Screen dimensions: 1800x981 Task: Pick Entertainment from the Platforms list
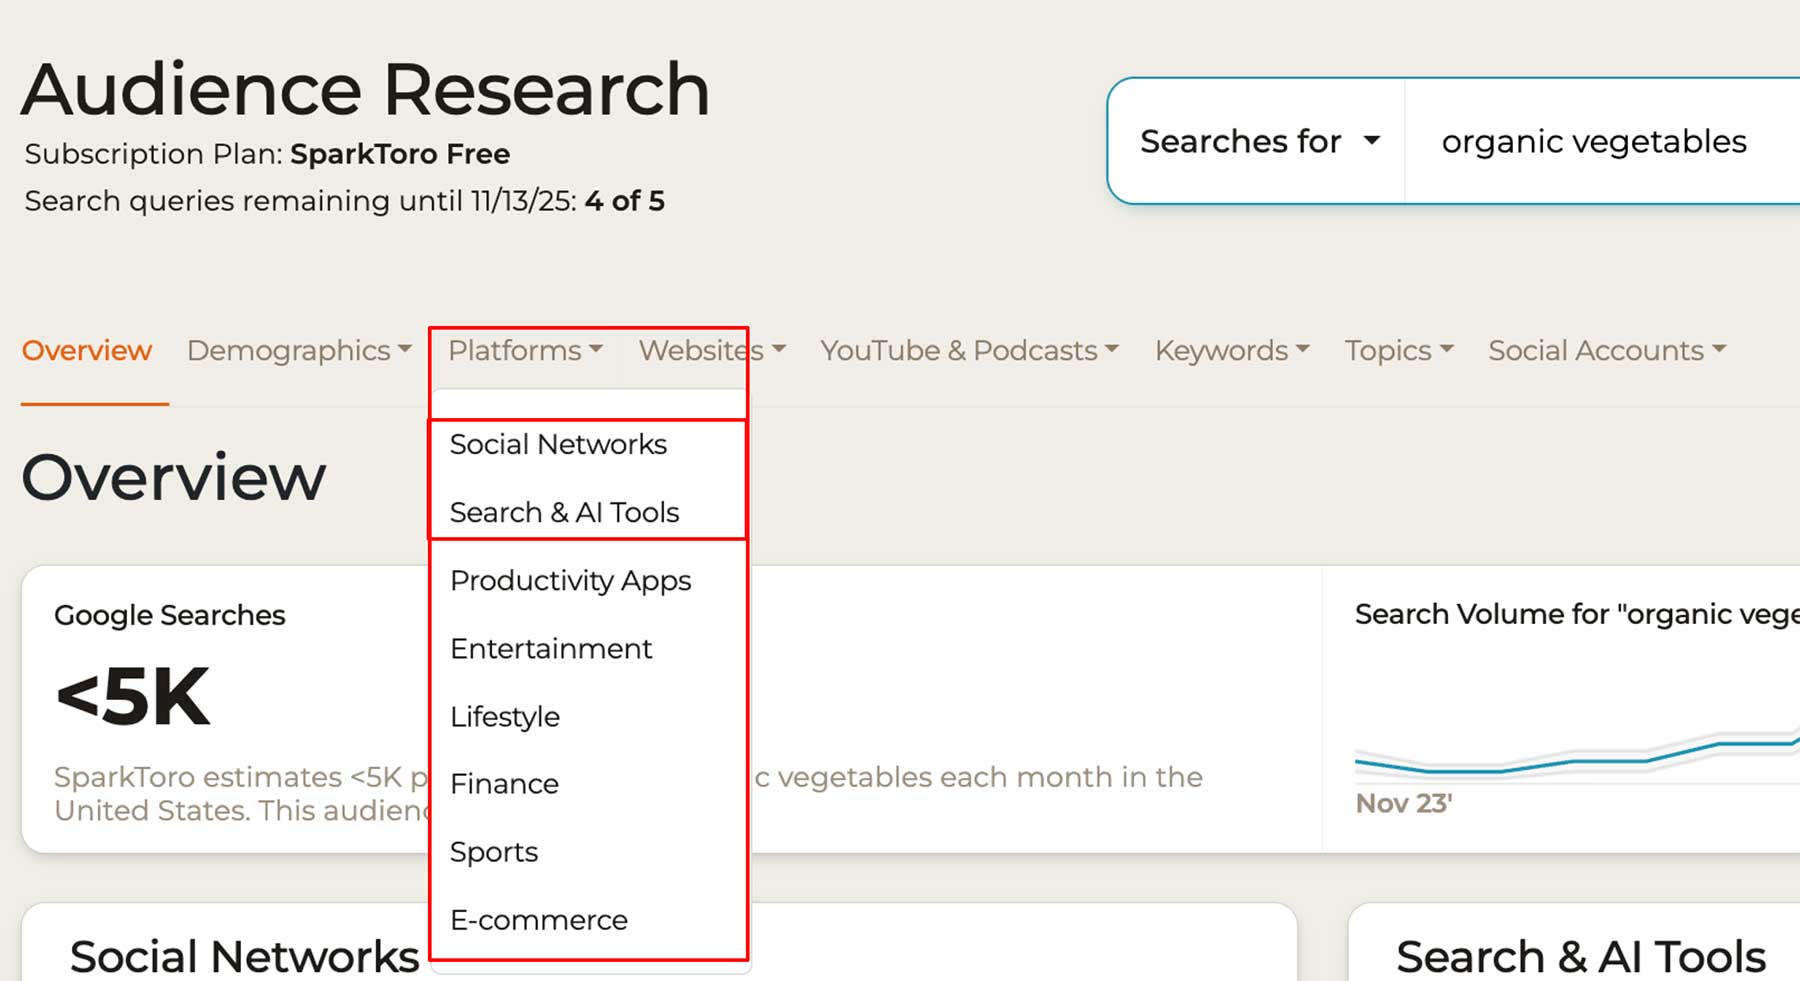551,648
